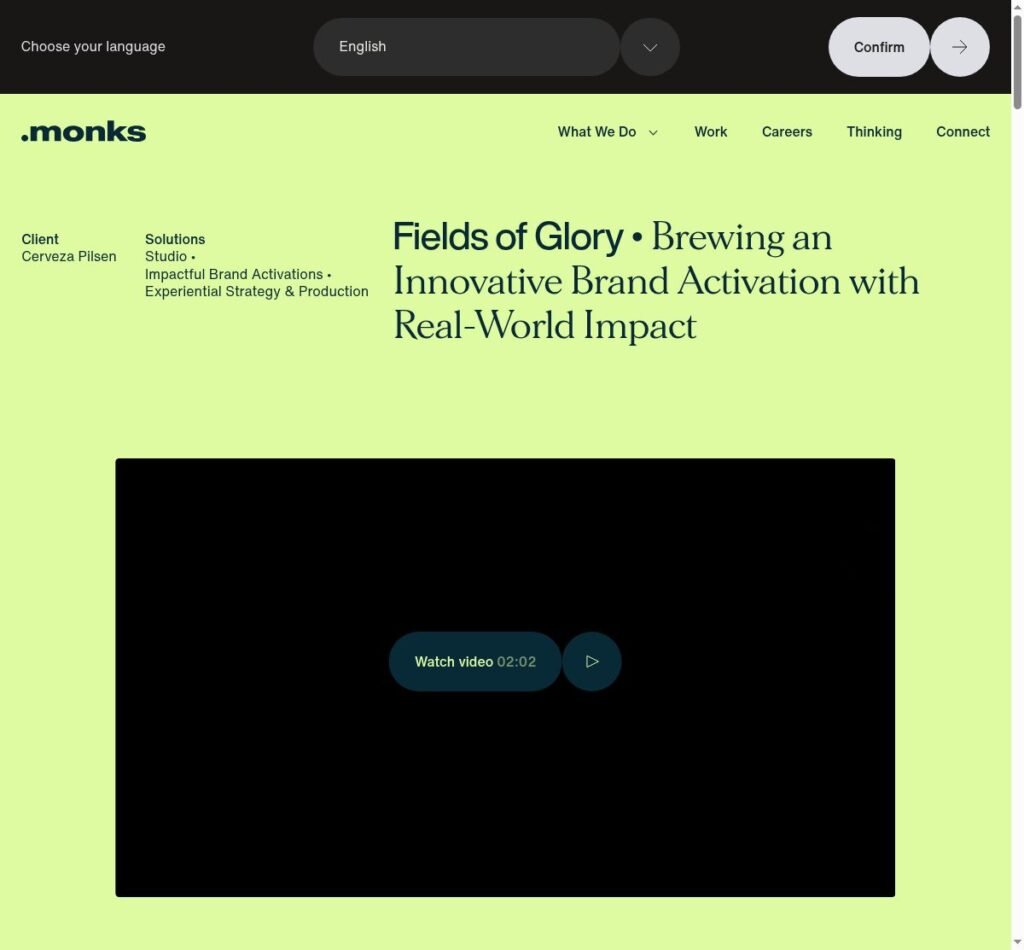Open the Studio solutions link
The image size is (1024, 950).
pos(166,257)
